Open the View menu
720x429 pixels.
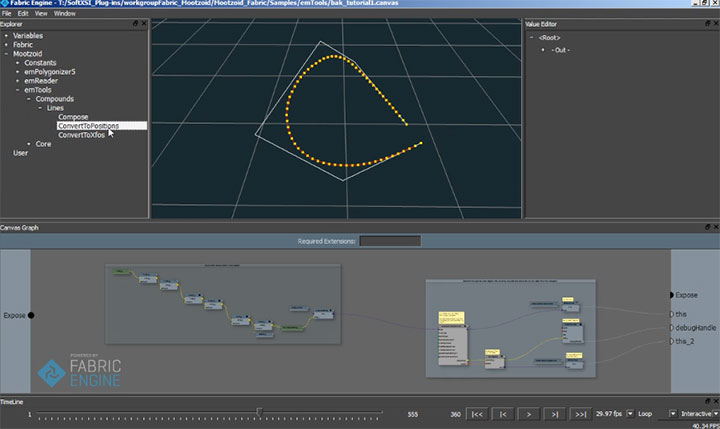click(41, 13)
